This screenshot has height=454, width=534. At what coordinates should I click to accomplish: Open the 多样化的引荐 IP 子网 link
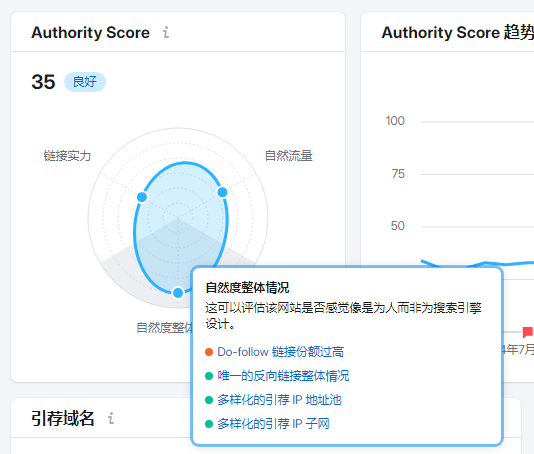click(x=273, y=424)
